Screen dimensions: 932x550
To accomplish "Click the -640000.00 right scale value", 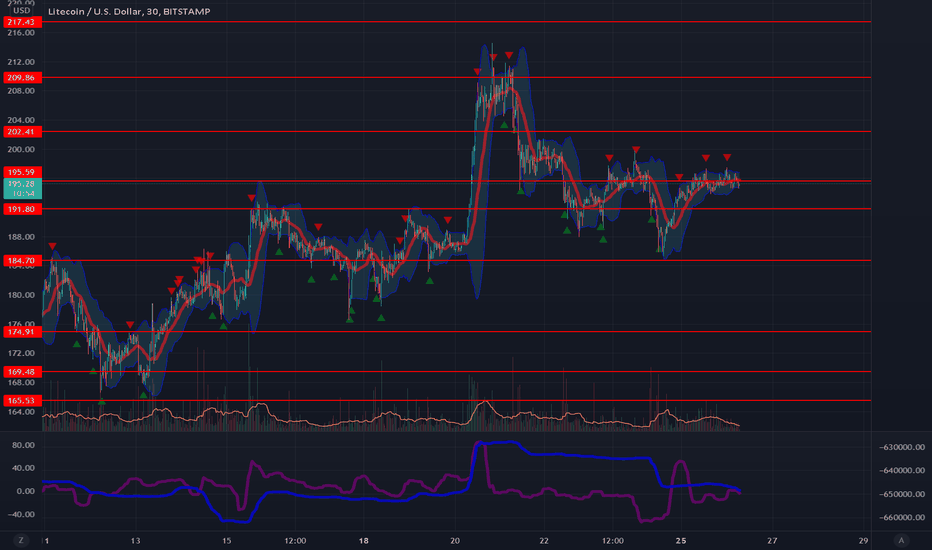I will (x=902, y=470).
